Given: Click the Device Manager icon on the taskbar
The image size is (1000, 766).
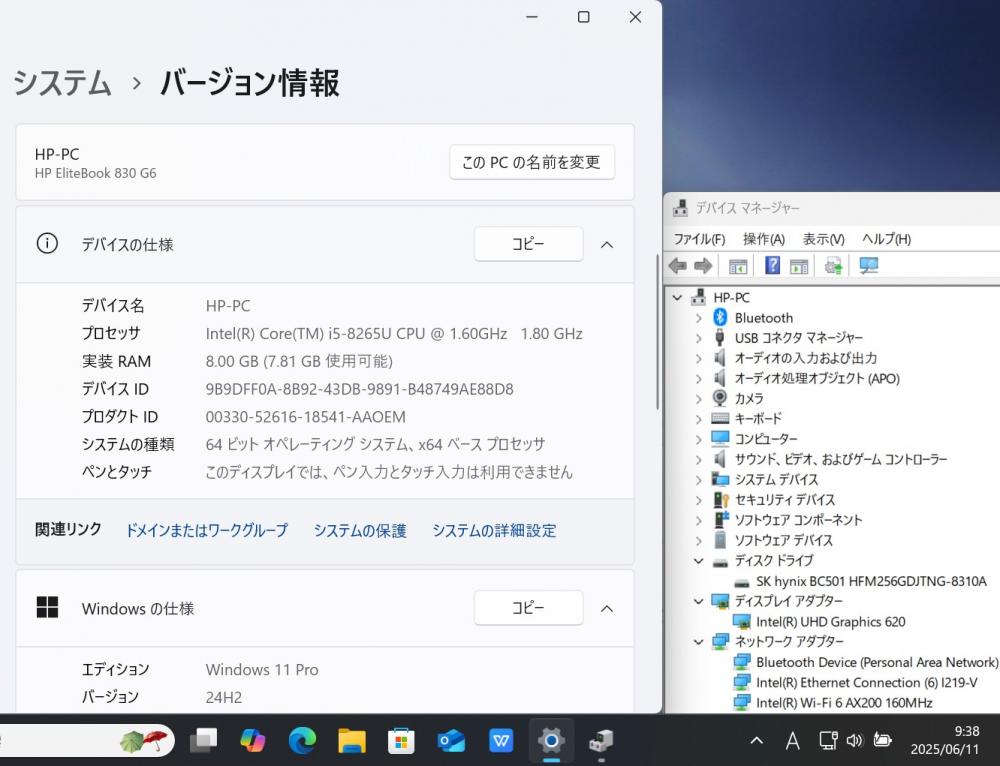Looking at the screenshot, I should click(x=601, y=740).
